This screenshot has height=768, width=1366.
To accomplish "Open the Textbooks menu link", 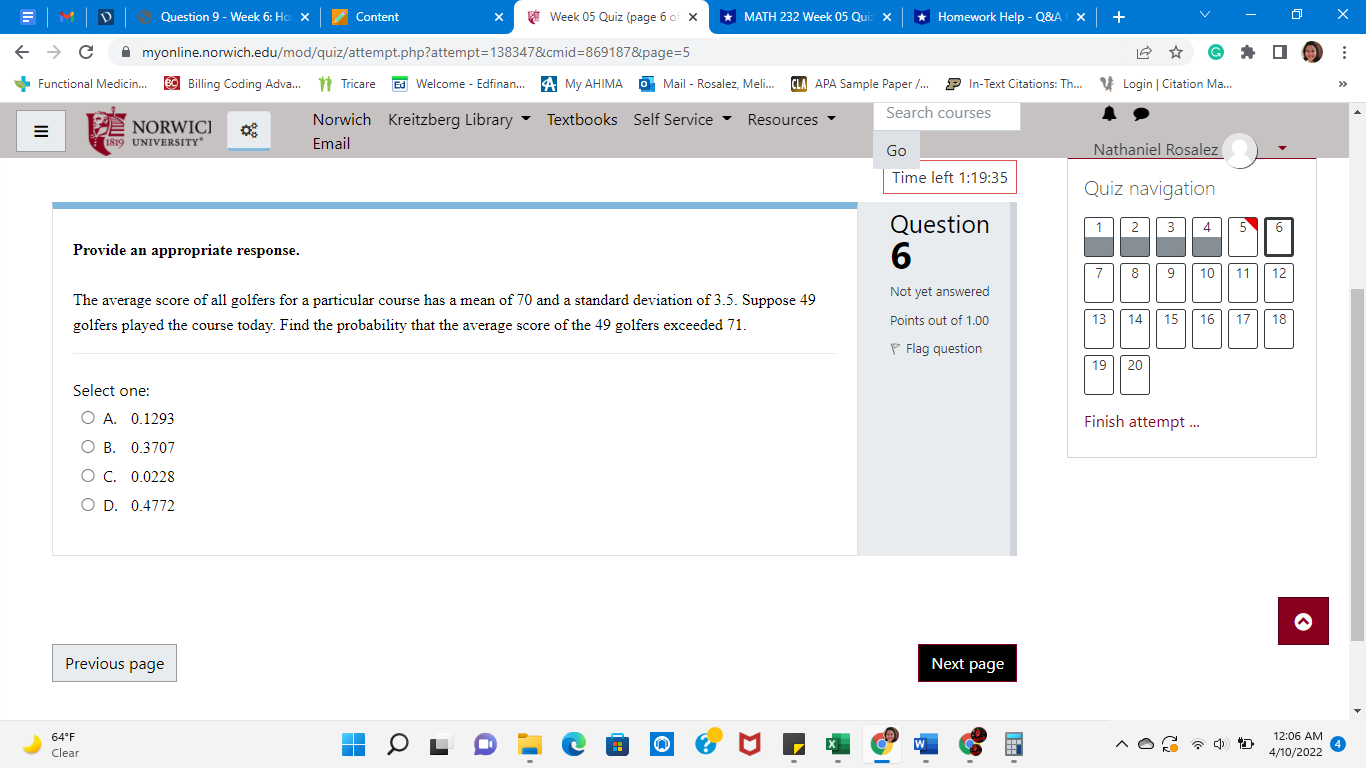I will point(582,119).
